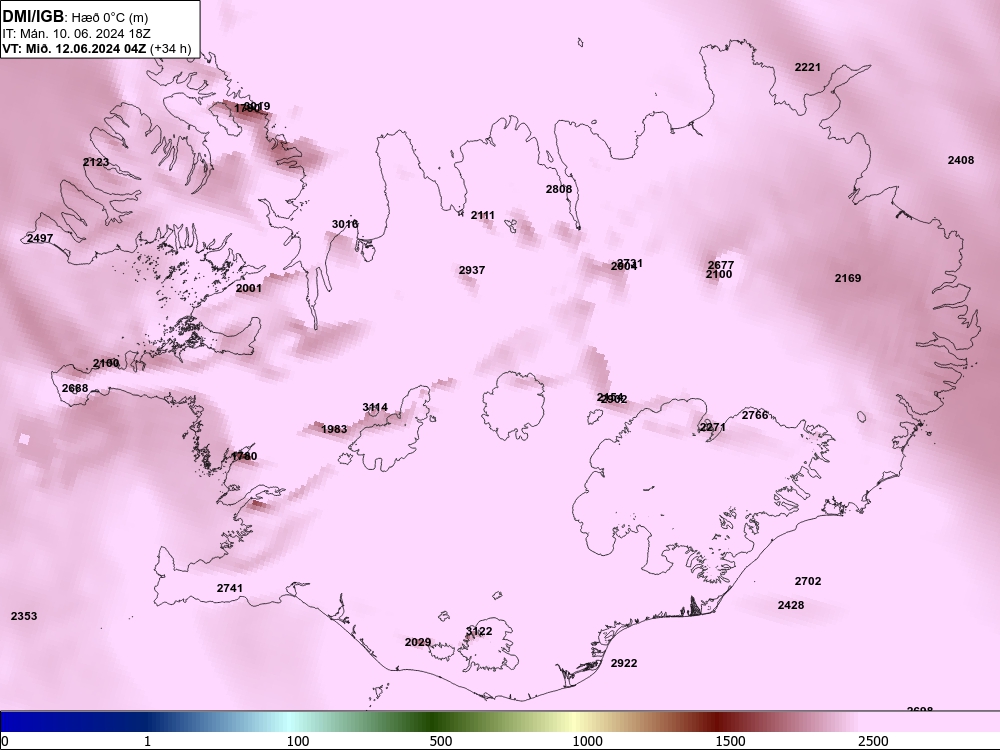This screenshot has width=1000, height=750.
Task: Click the 2937 value on the map
Action: [x=472, y=270]
